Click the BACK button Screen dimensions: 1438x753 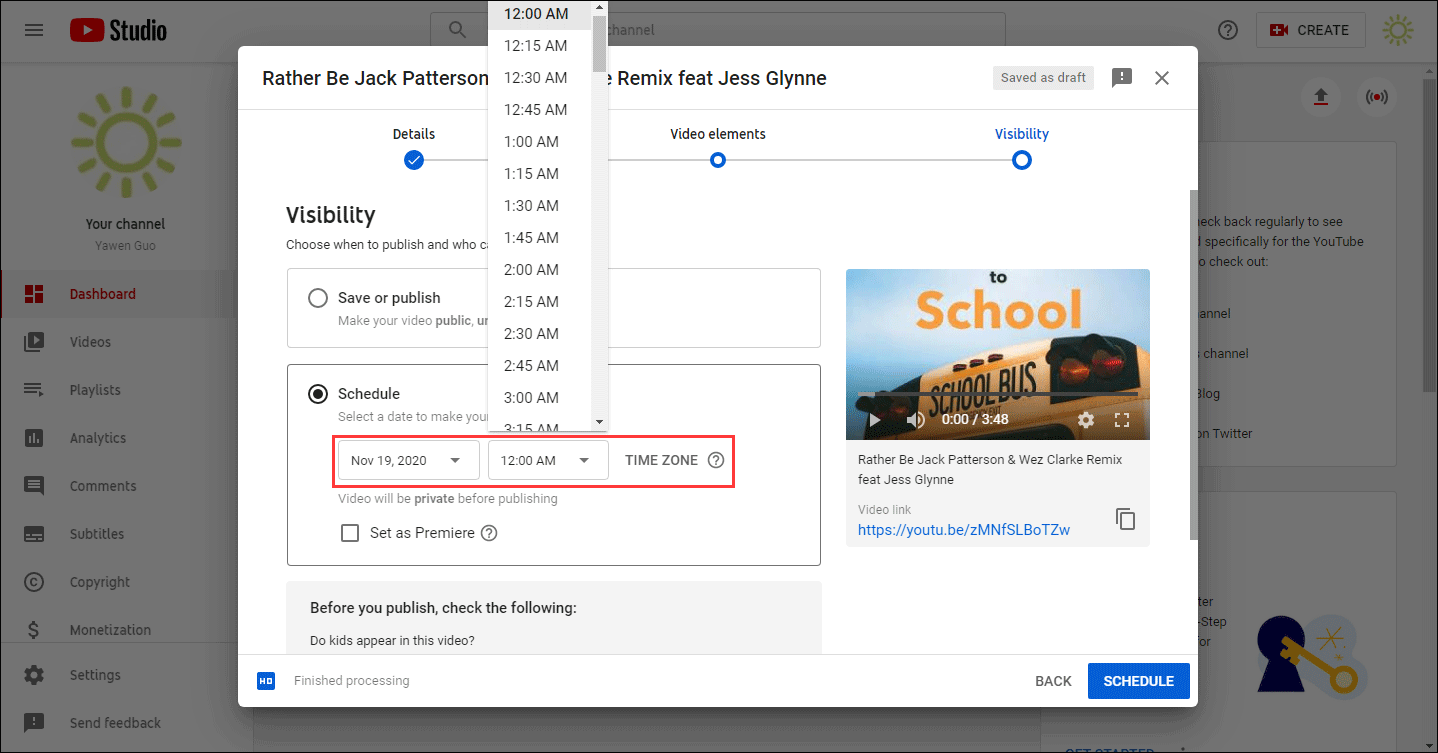(x=1053, y=681)
